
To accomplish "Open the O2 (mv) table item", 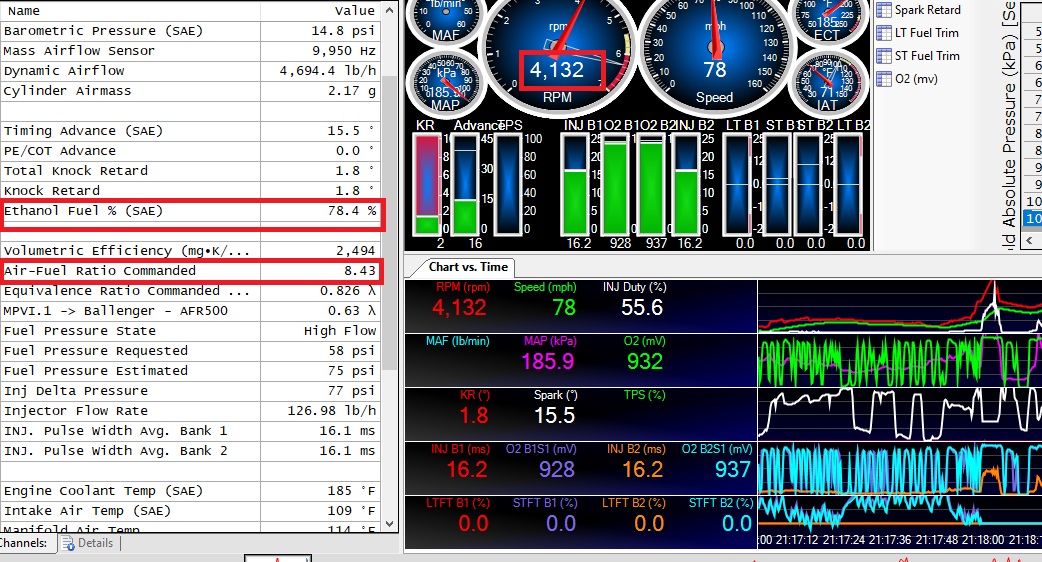I will 884,79.
